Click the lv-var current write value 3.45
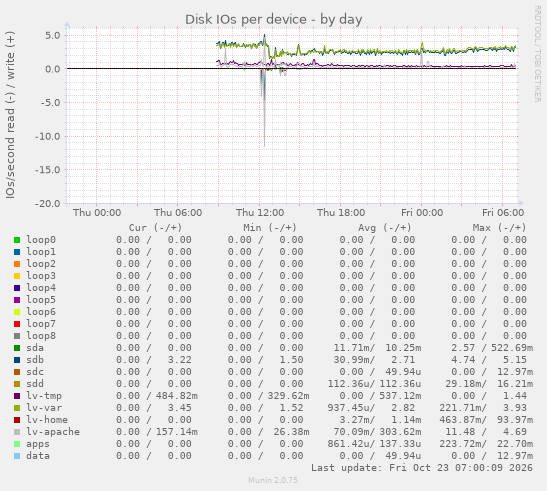The width and height of the screenshot is (547, 491). click(x=179, y=408)
